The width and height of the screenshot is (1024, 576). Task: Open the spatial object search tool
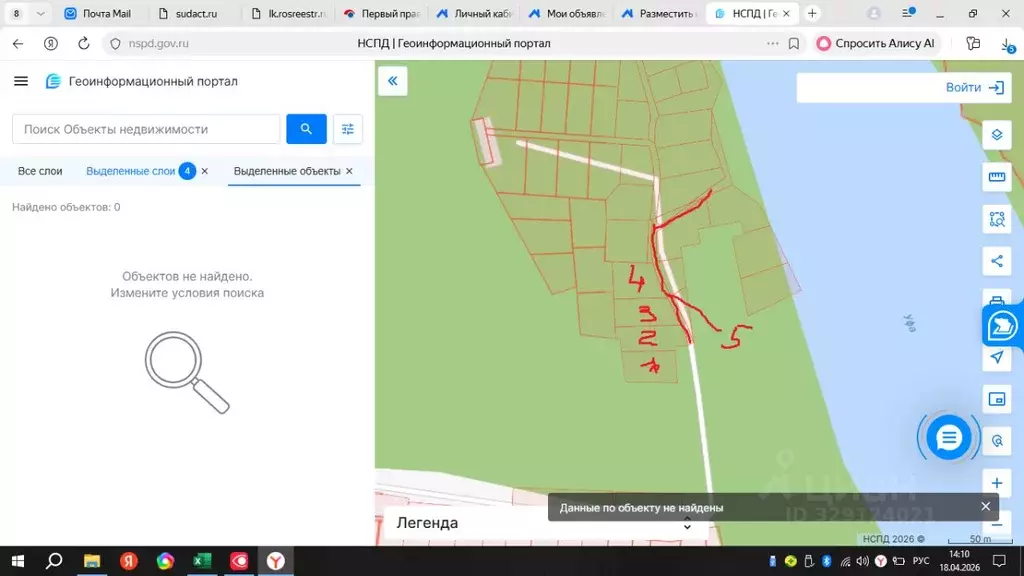[x=997, y=219]
